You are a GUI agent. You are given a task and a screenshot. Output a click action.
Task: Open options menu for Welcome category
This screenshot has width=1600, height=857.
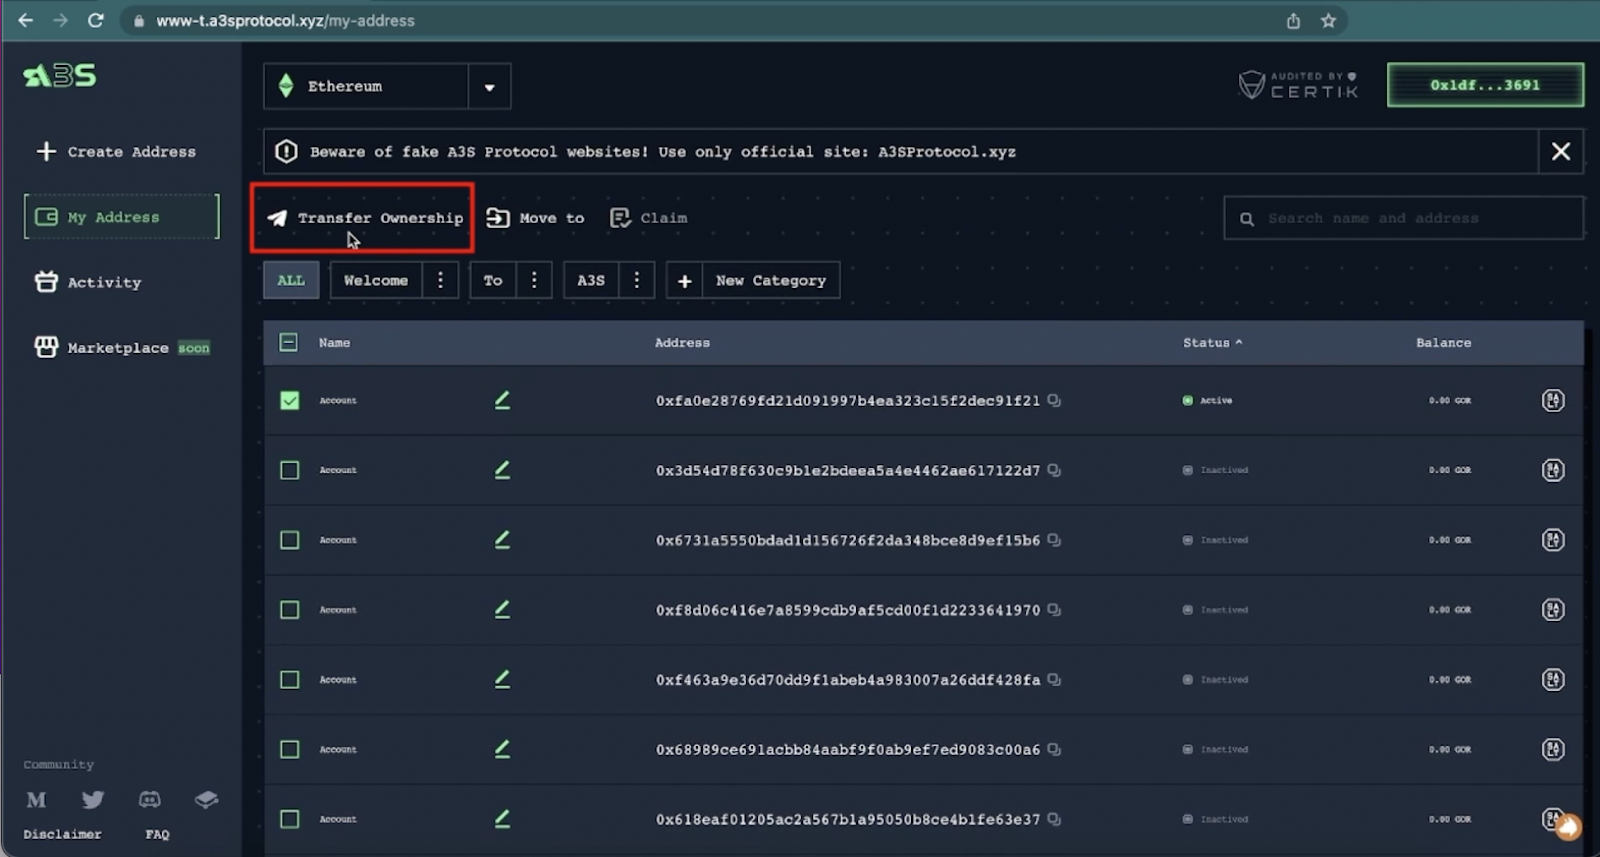(440, 280)
